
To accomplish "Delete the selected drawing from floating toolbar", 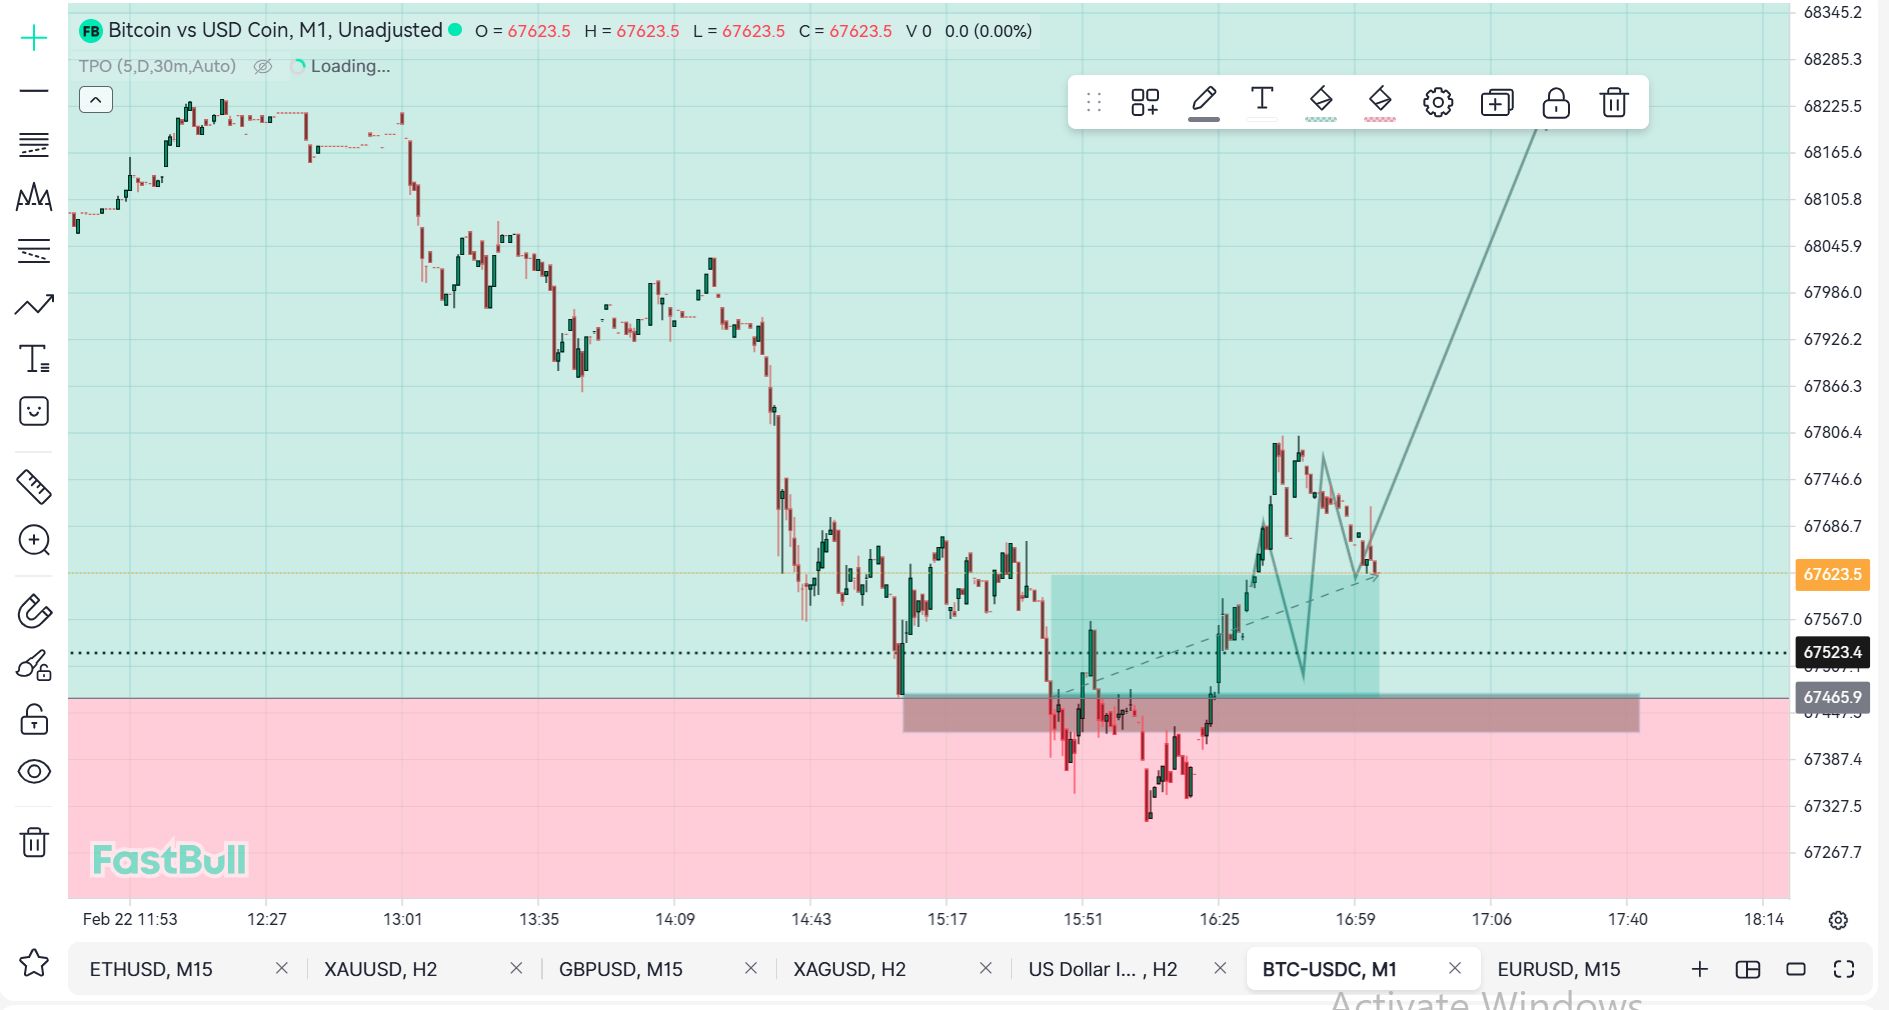I will click(1613, 102).
